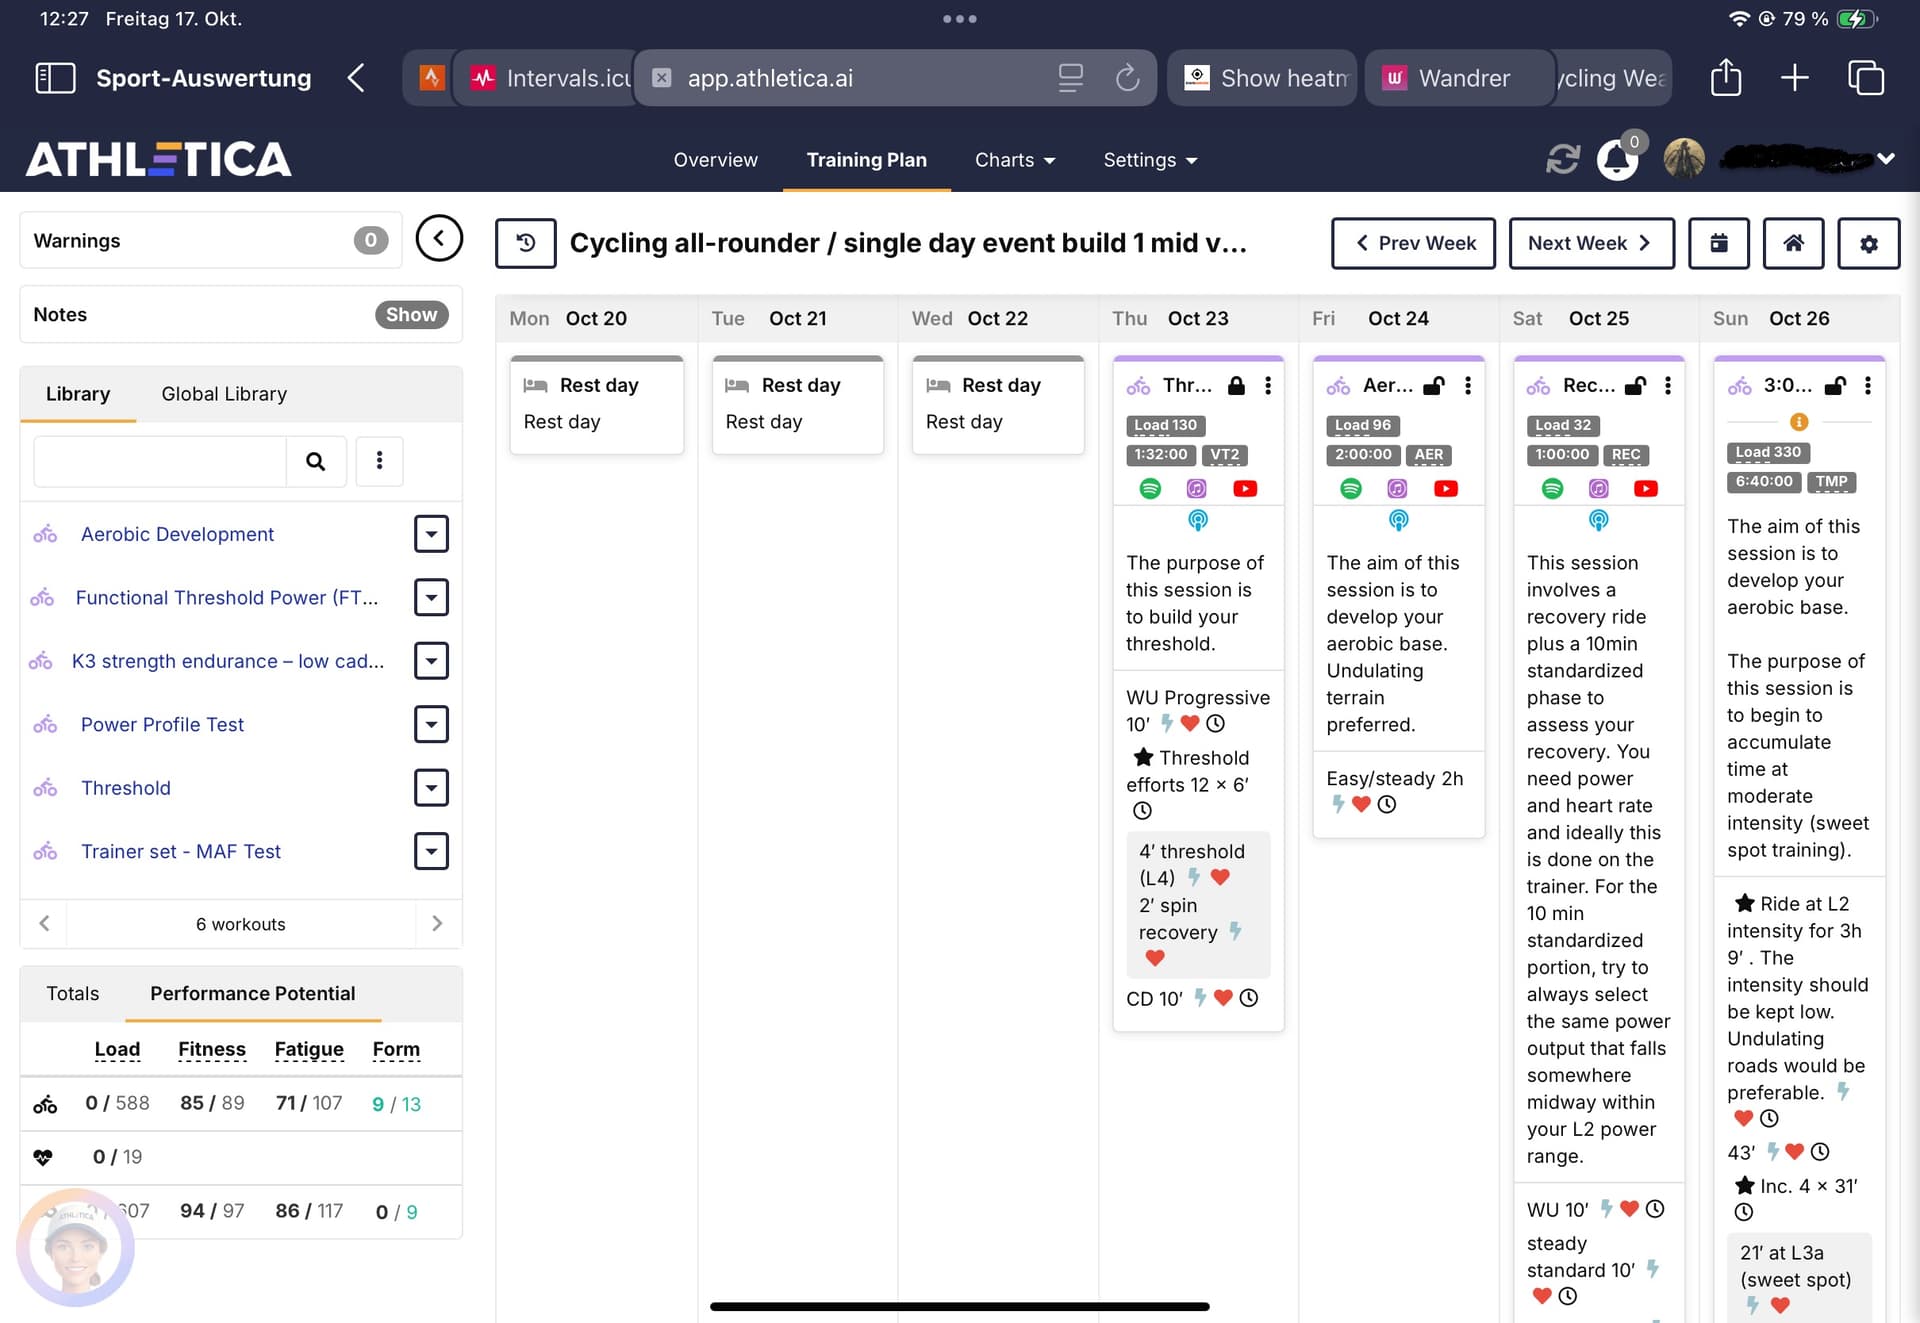Toggle lock on Thursday Oct 23 workout
1920x1323 pixels.
tap(1236, 386)
